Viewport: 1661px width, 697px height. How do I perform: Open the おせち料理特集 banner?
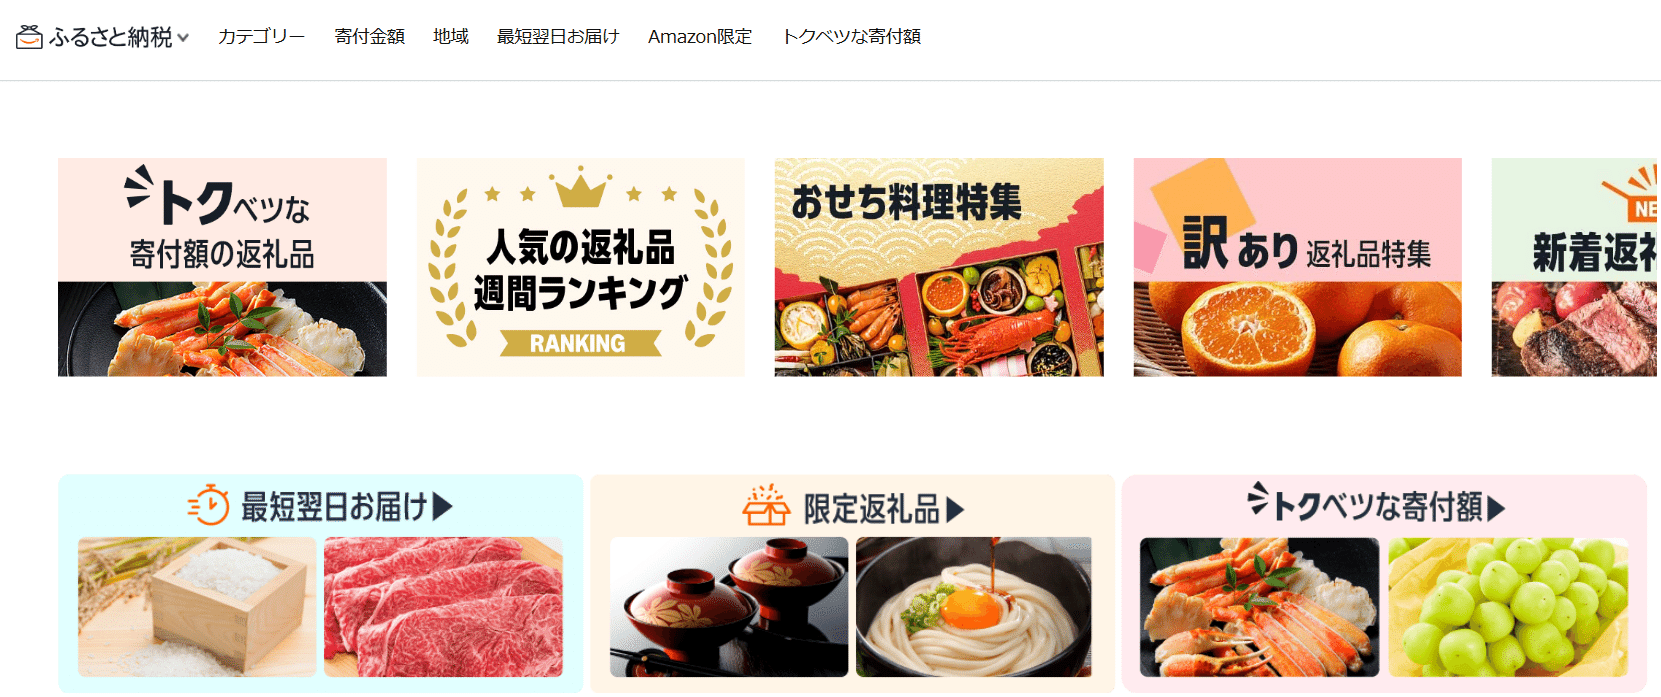939,267
